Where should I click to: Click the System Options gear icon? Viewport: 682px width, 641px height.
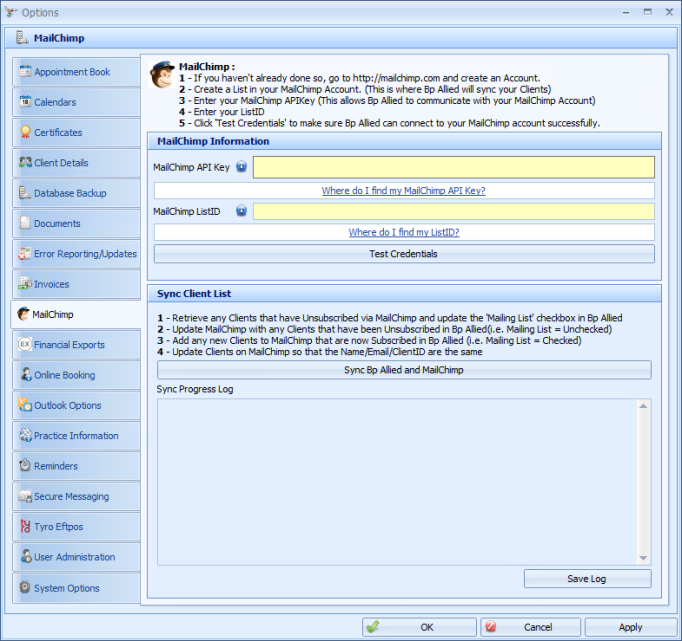(25, 587)
